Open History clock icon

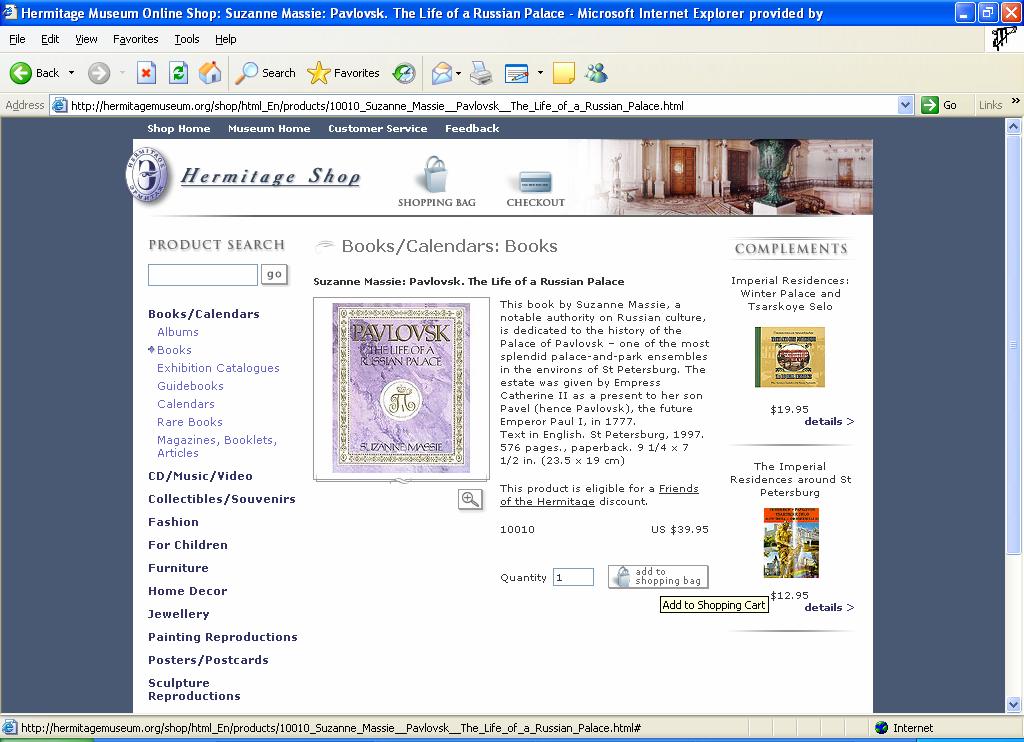coord(404,73)
